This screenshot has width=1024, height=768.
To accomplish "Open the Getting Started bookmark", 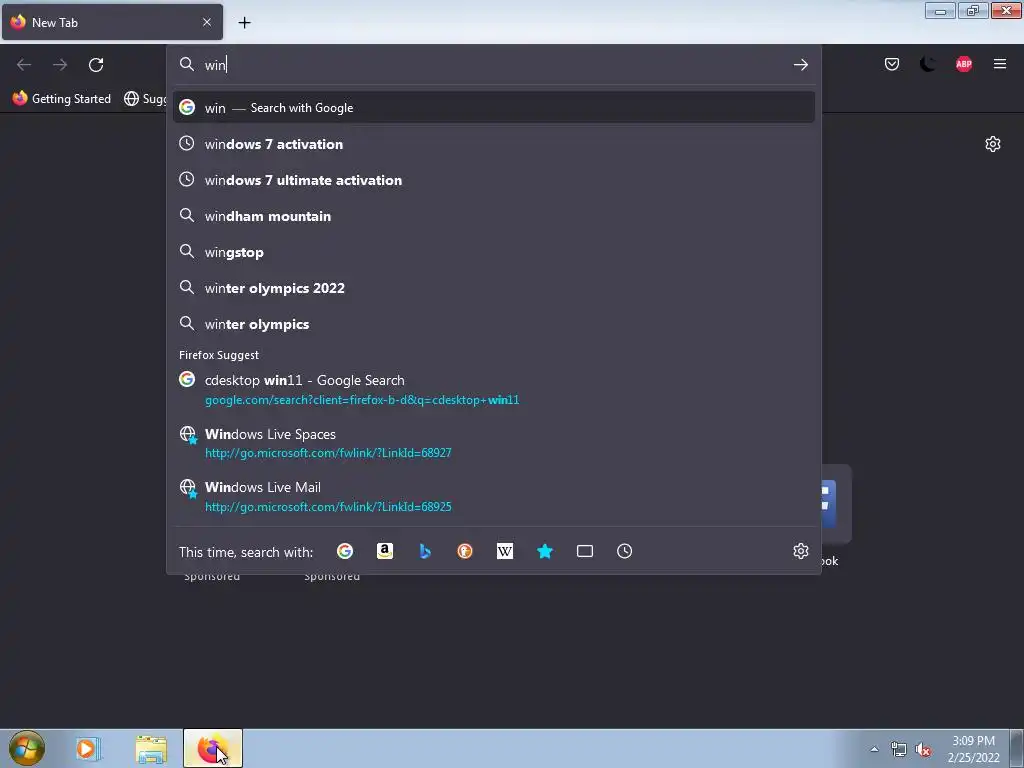I will pyautogui.click(x=62, y=99).
